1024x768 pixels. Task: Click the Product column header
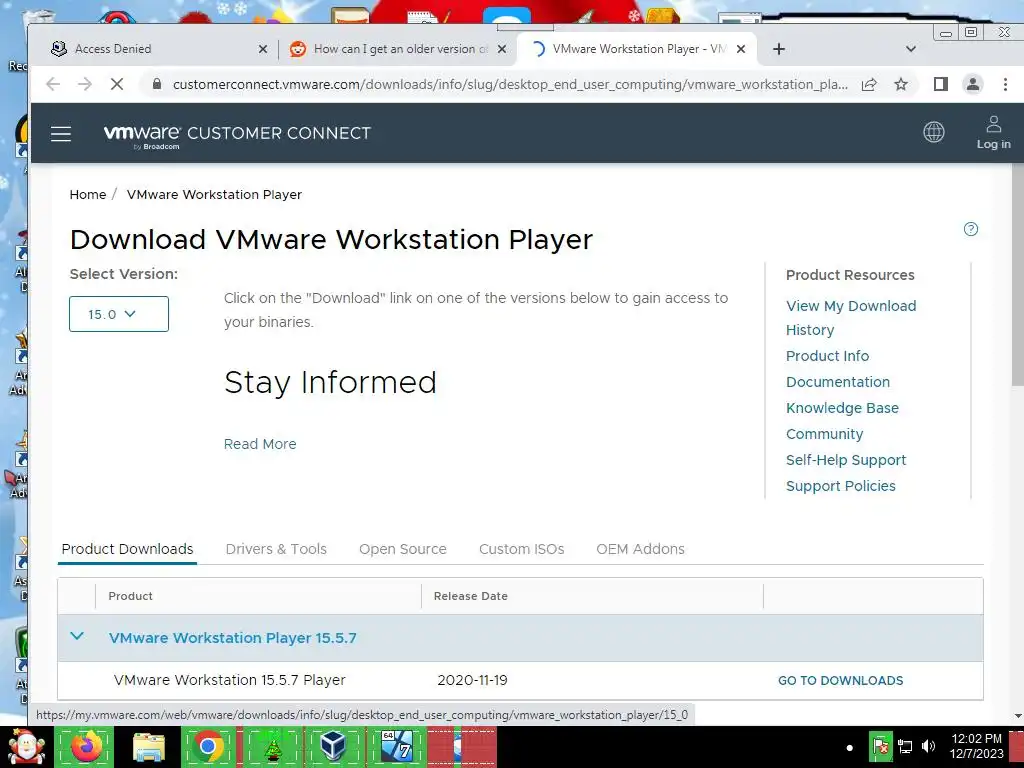[x=131, y=596]
